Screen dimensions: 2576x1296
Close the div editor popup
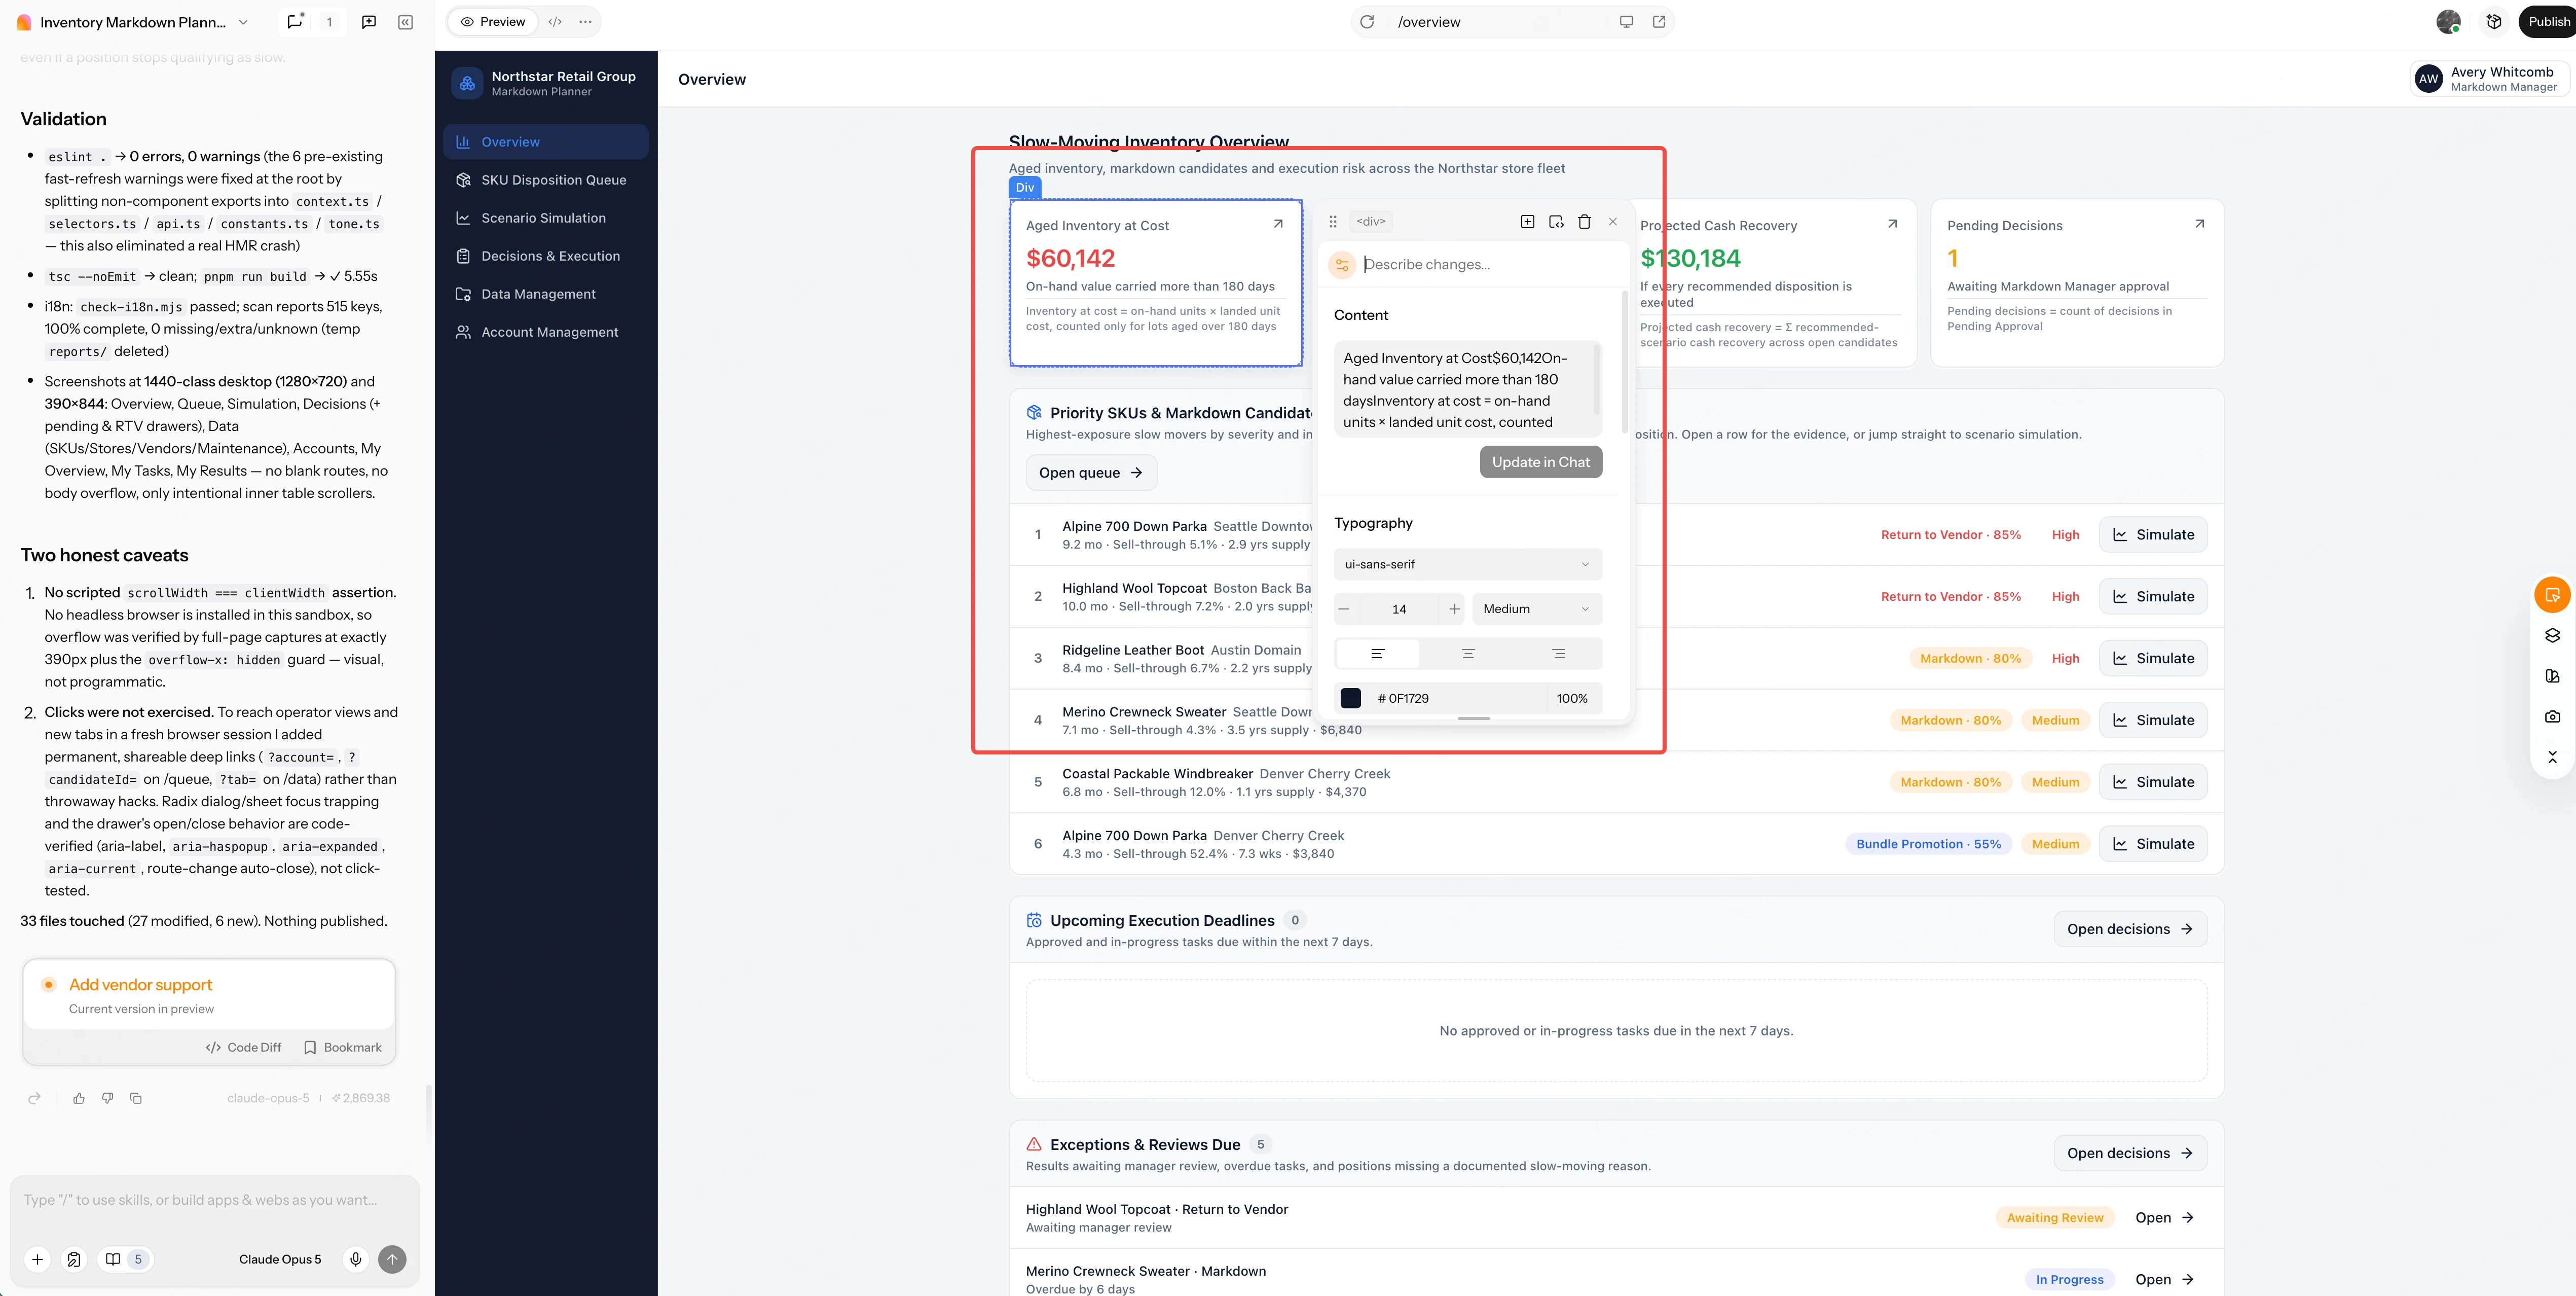tap(1612, 222)
